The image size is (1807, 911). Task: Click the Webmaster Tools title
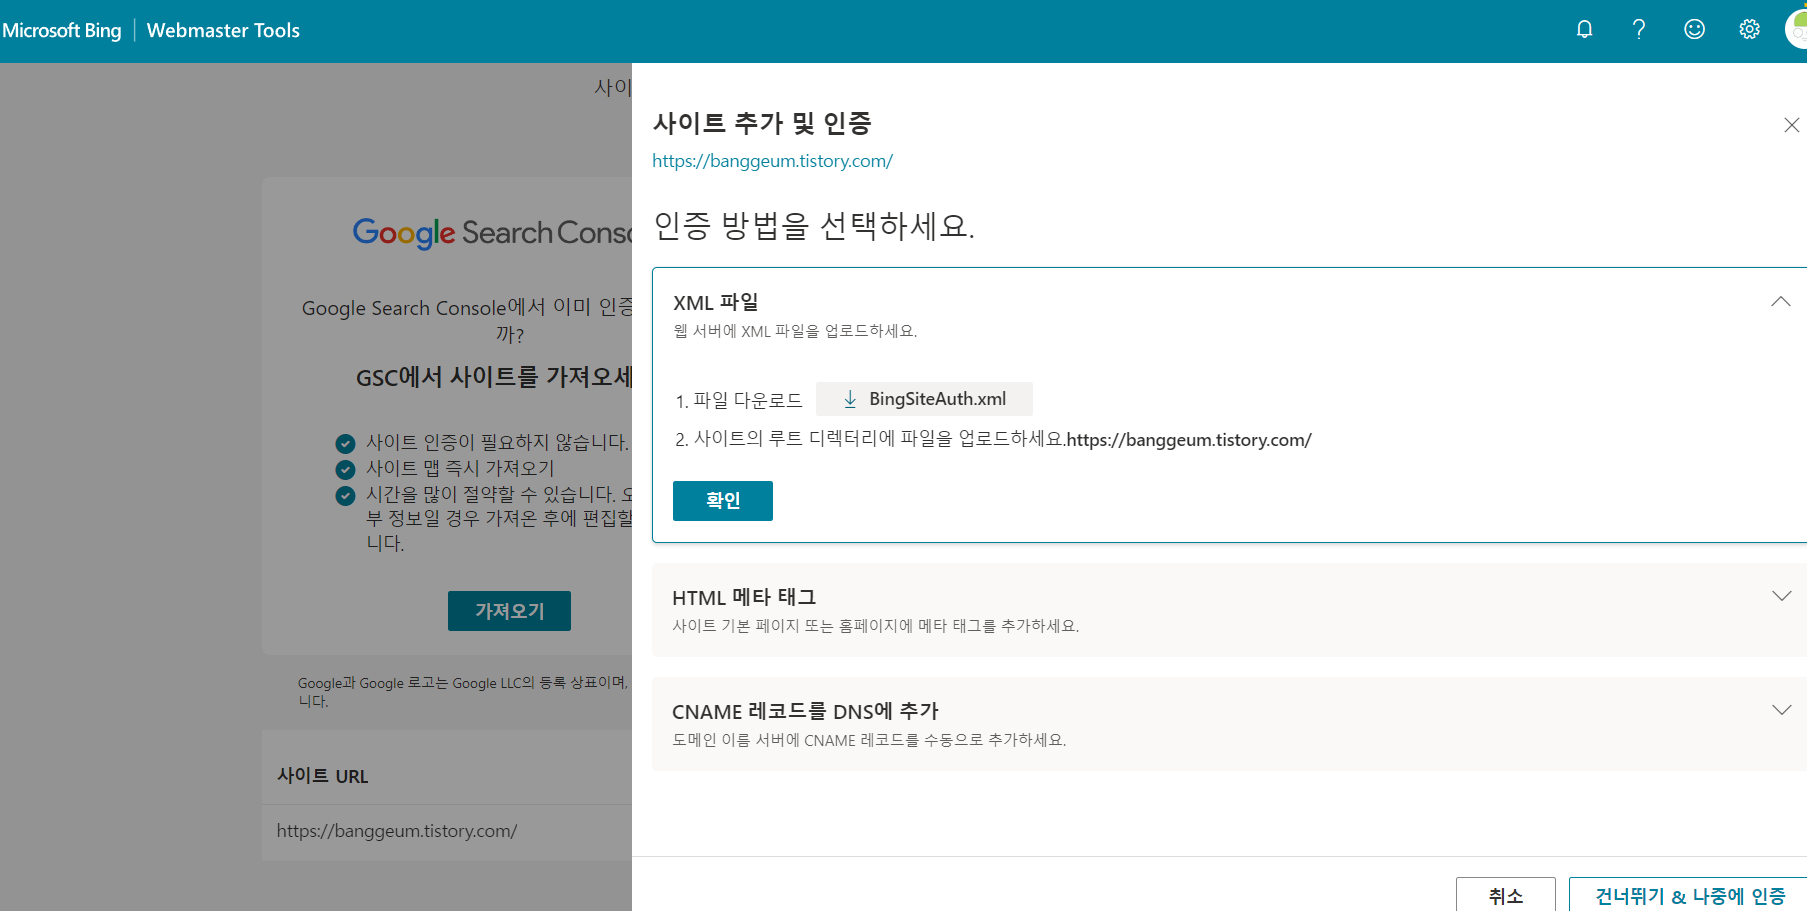point(223,31)
